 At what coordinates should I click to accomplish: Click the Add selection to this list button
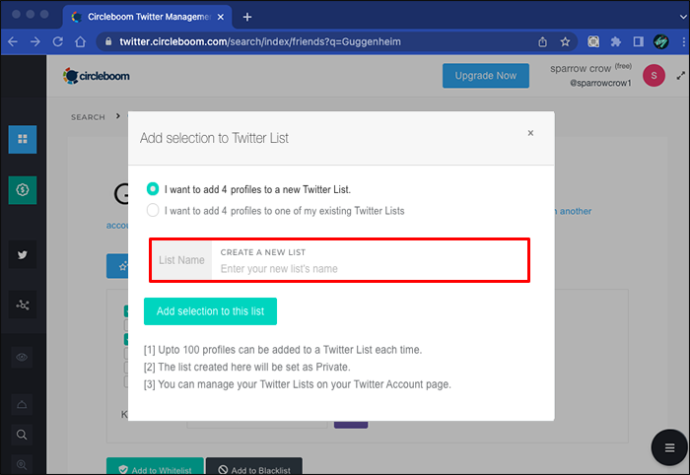coord(210,311)
